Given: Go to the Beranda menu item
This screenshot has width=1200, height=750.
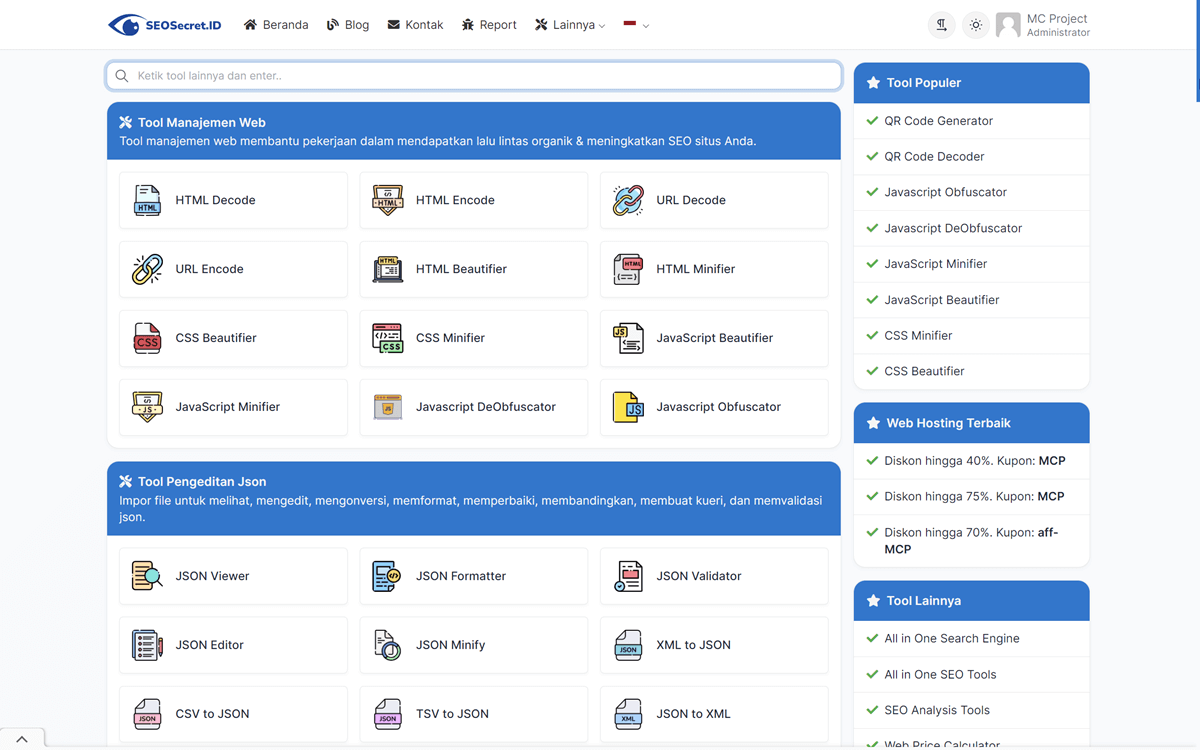Looking at the screenshot, I should point(276,24).
